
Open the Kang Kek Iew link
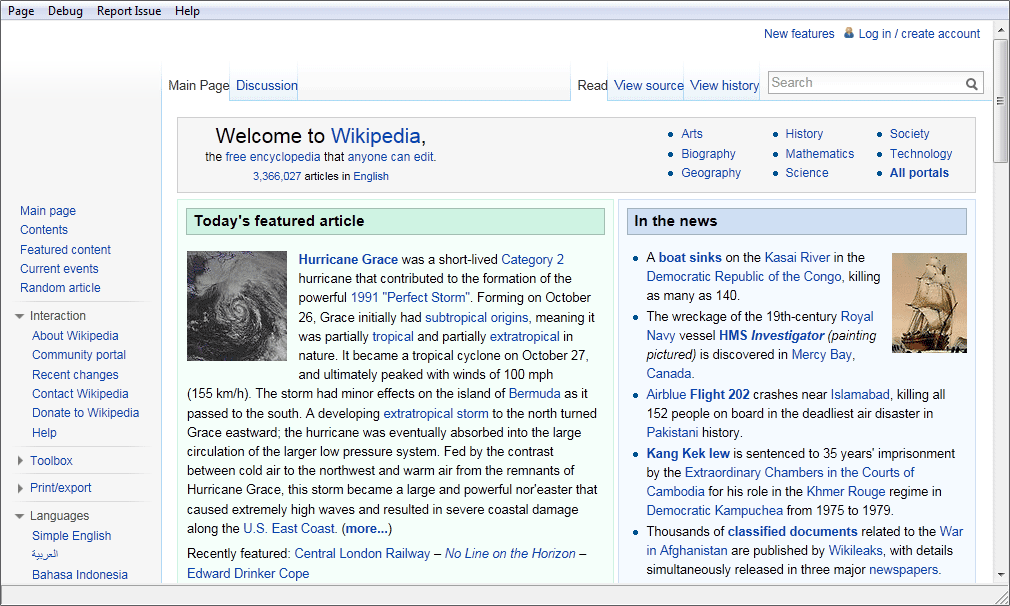tap(688, 454)
